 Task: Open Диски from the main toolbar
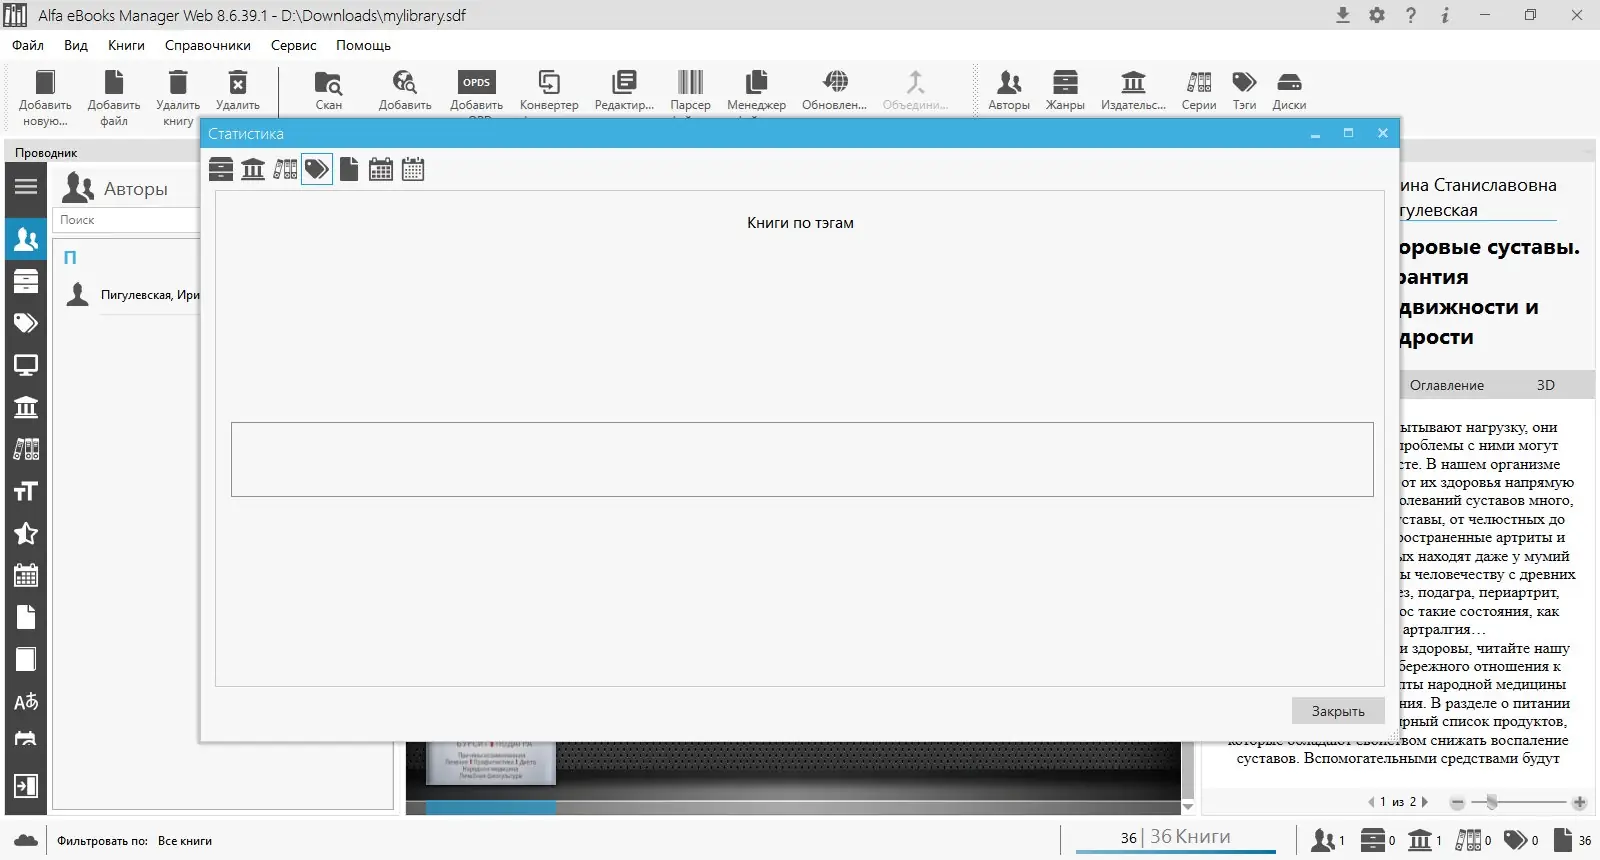click(1289, 90)
